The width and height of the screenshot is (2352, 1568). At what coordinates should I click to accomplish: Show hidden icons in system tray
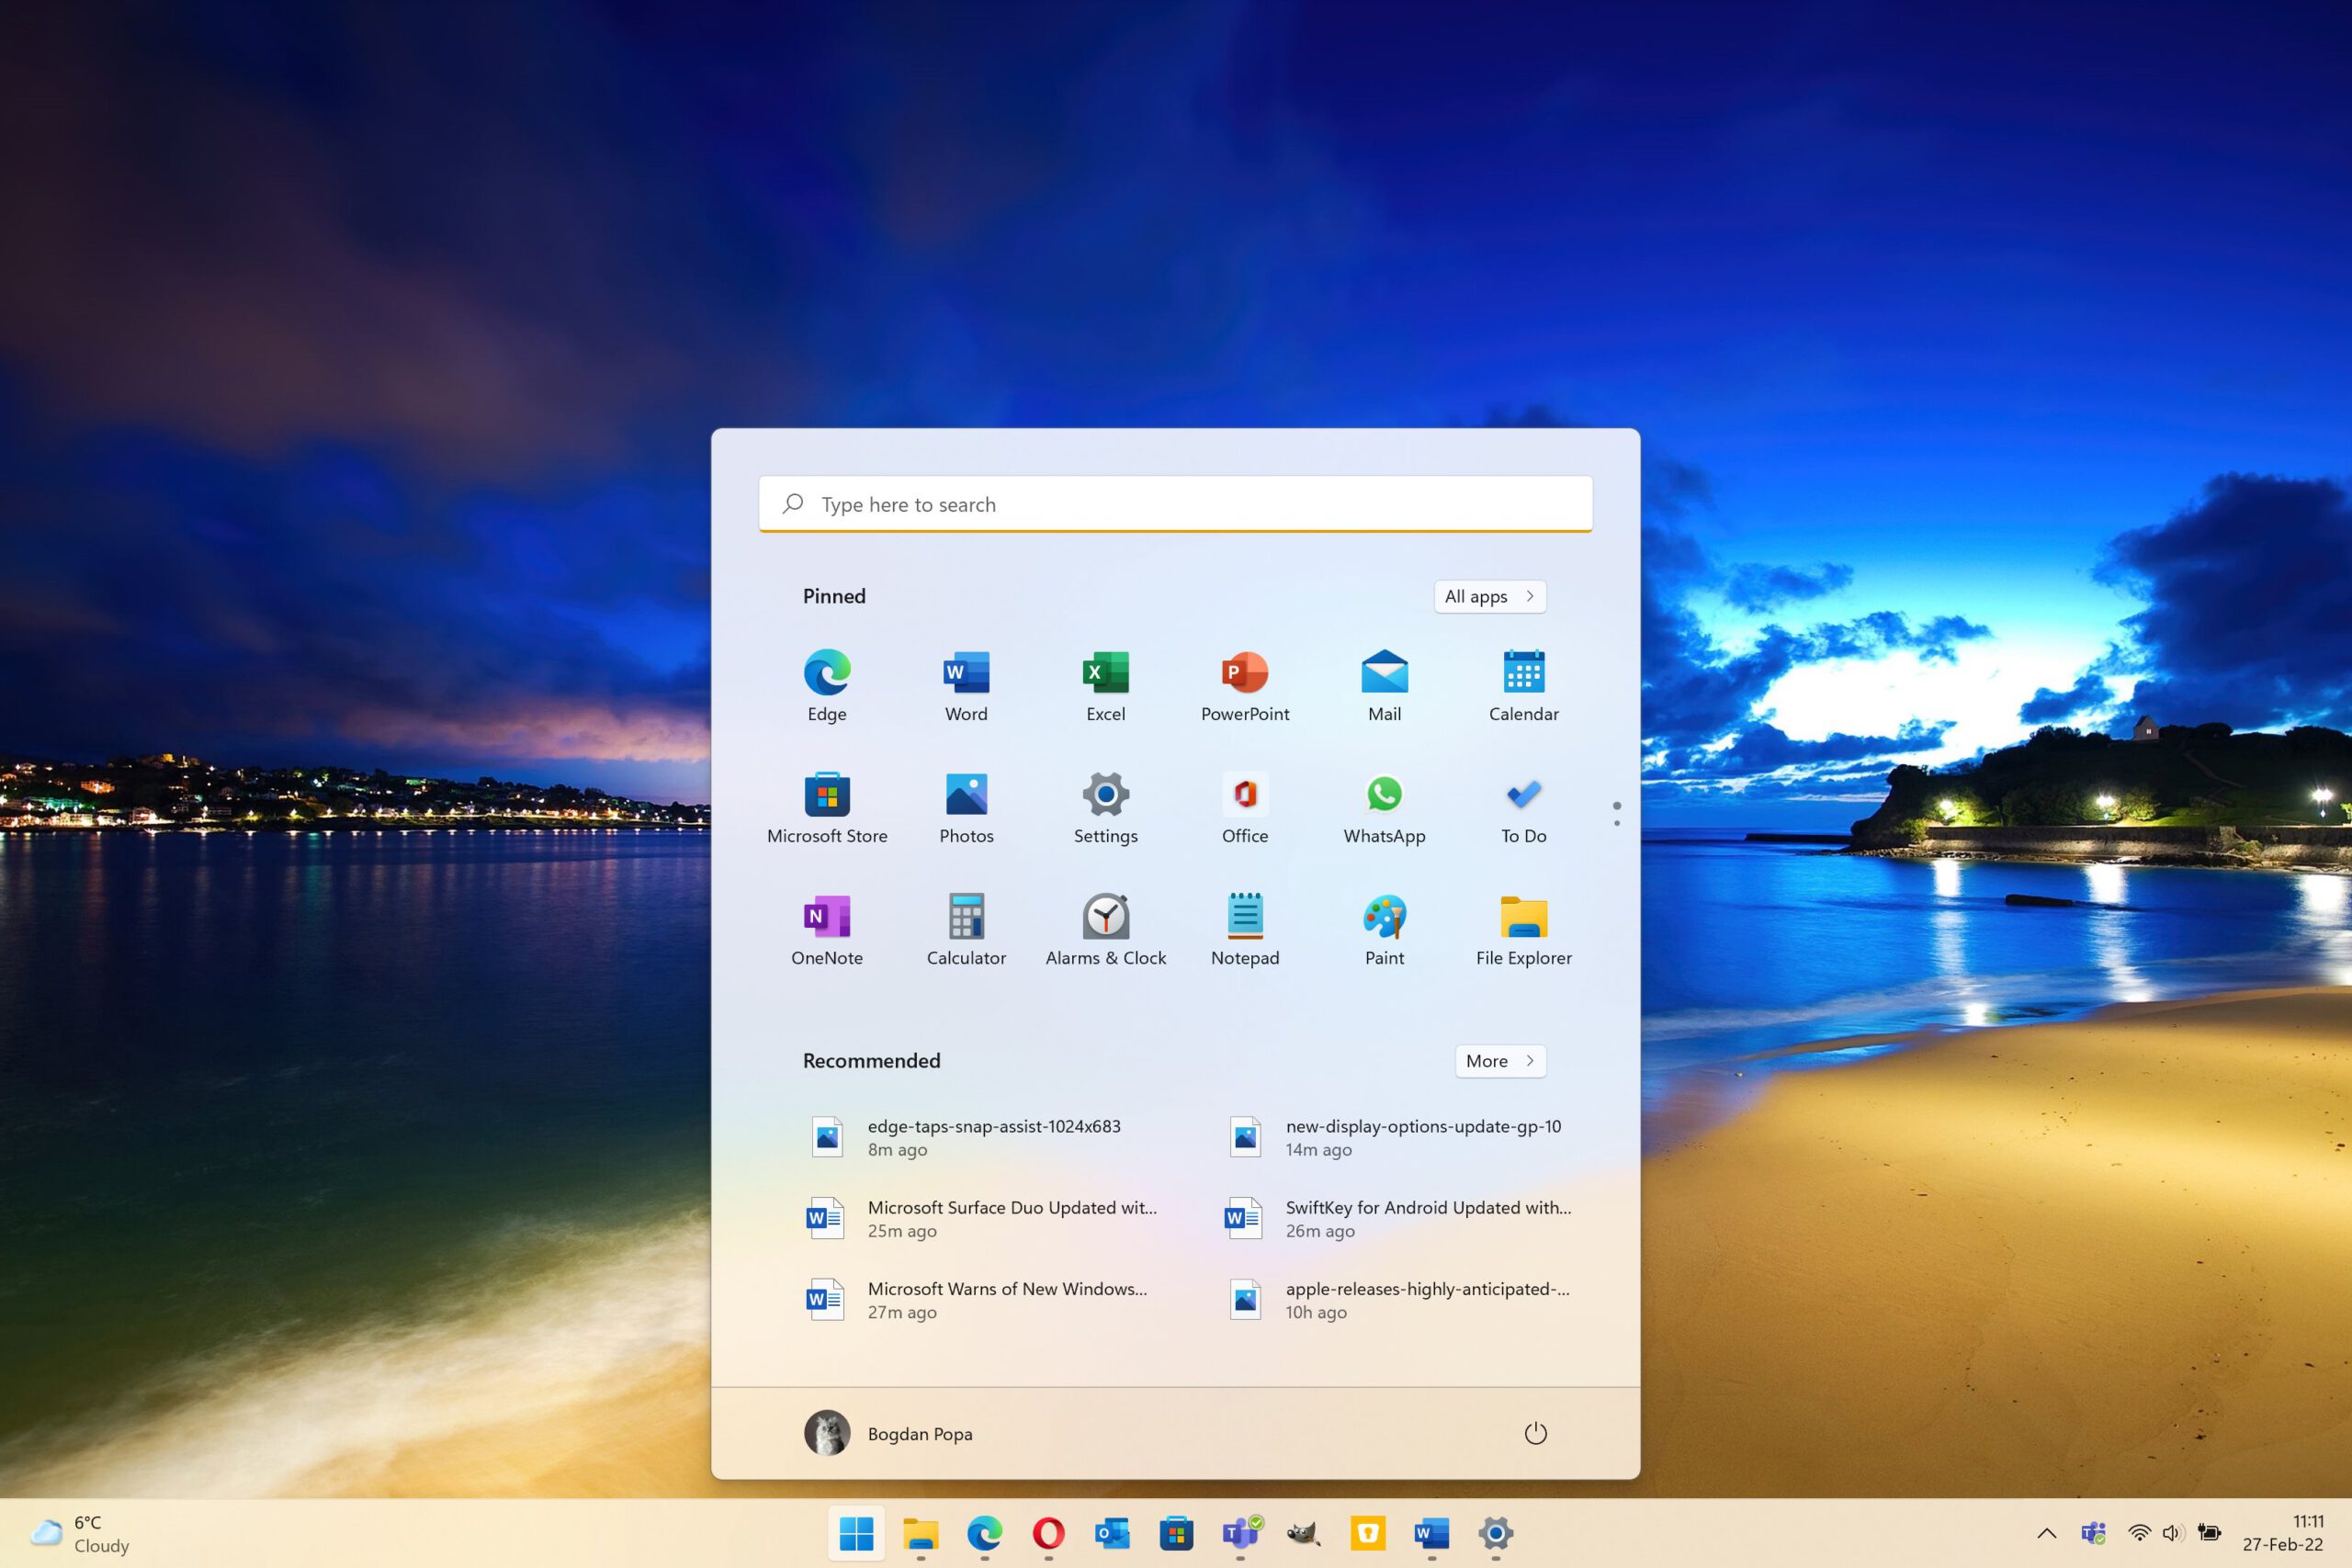coord(2047,1533)
